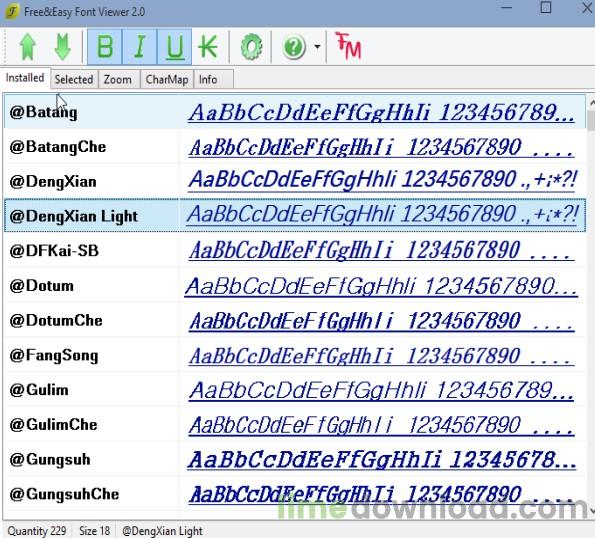595x538 pixels.
Task: Select the @Dotum font name
Action: [41, 286]
